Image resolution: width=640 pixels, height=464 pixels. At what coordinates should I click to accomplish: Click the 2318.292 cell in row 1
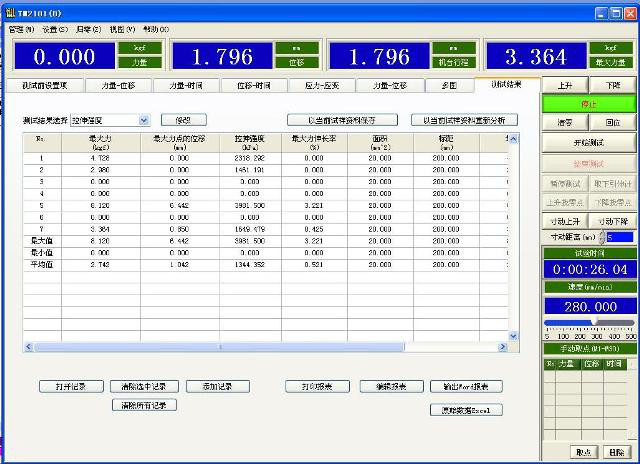coord(250,158)
